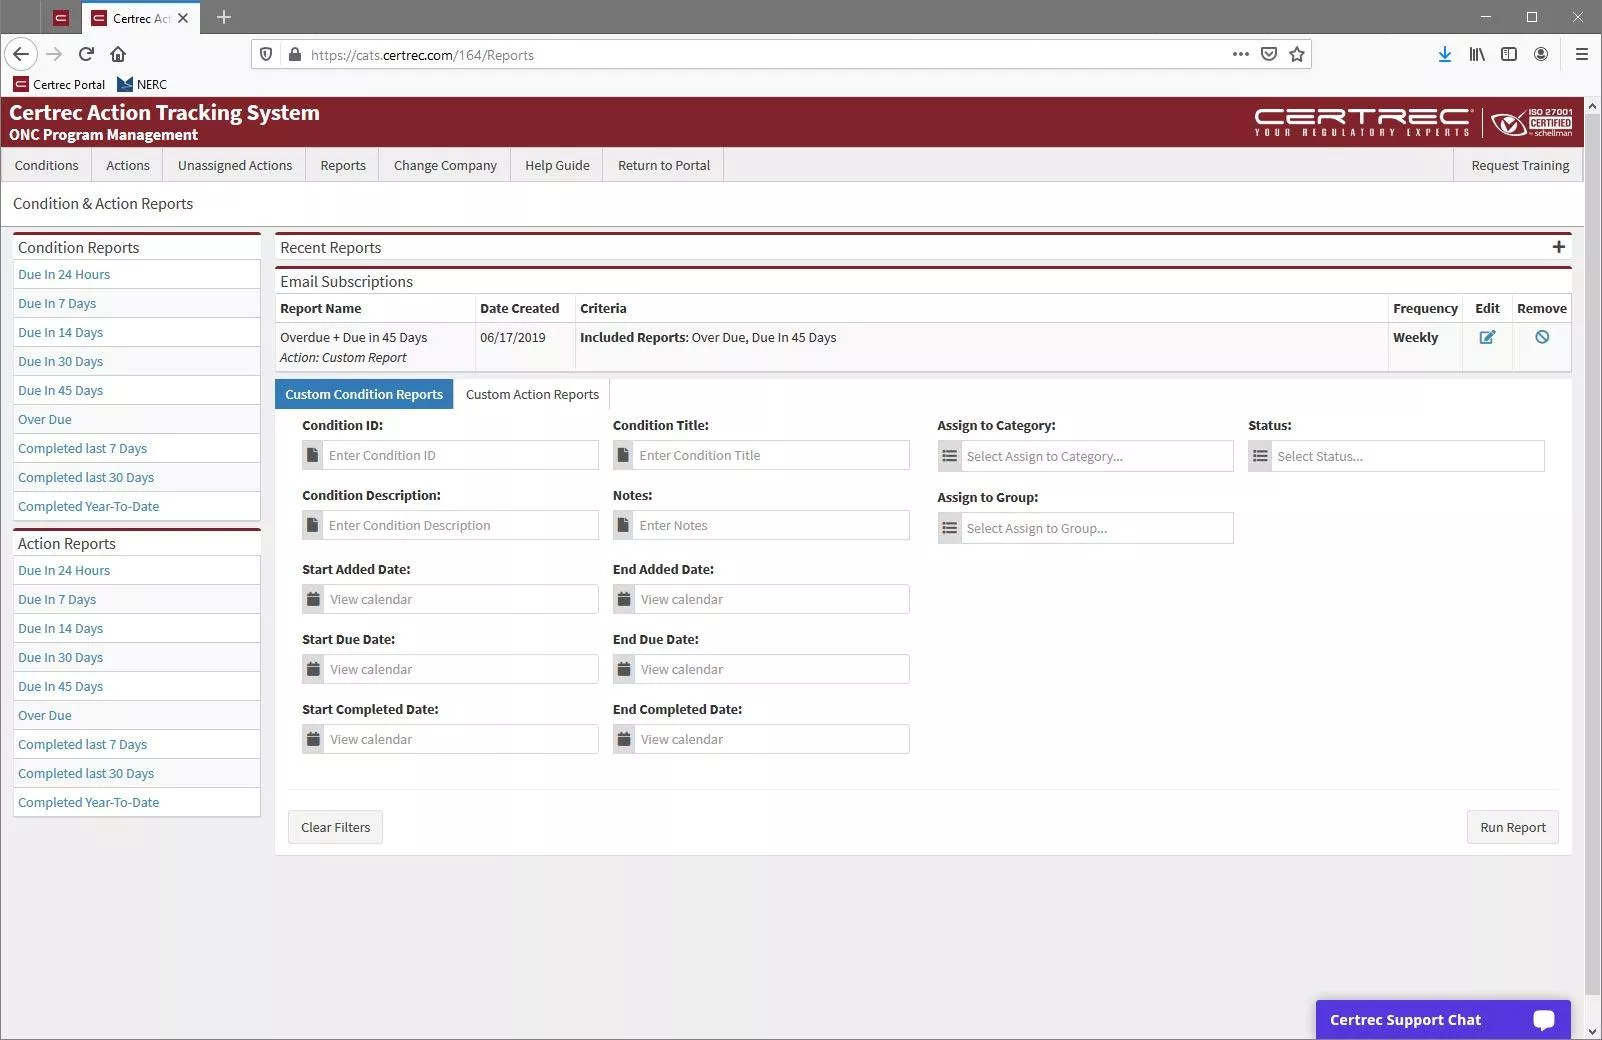This screenshot has height=1040, width=1602.
Task: Open Condition Reports Completed Year-To-Date
Action: coord(88,506)
